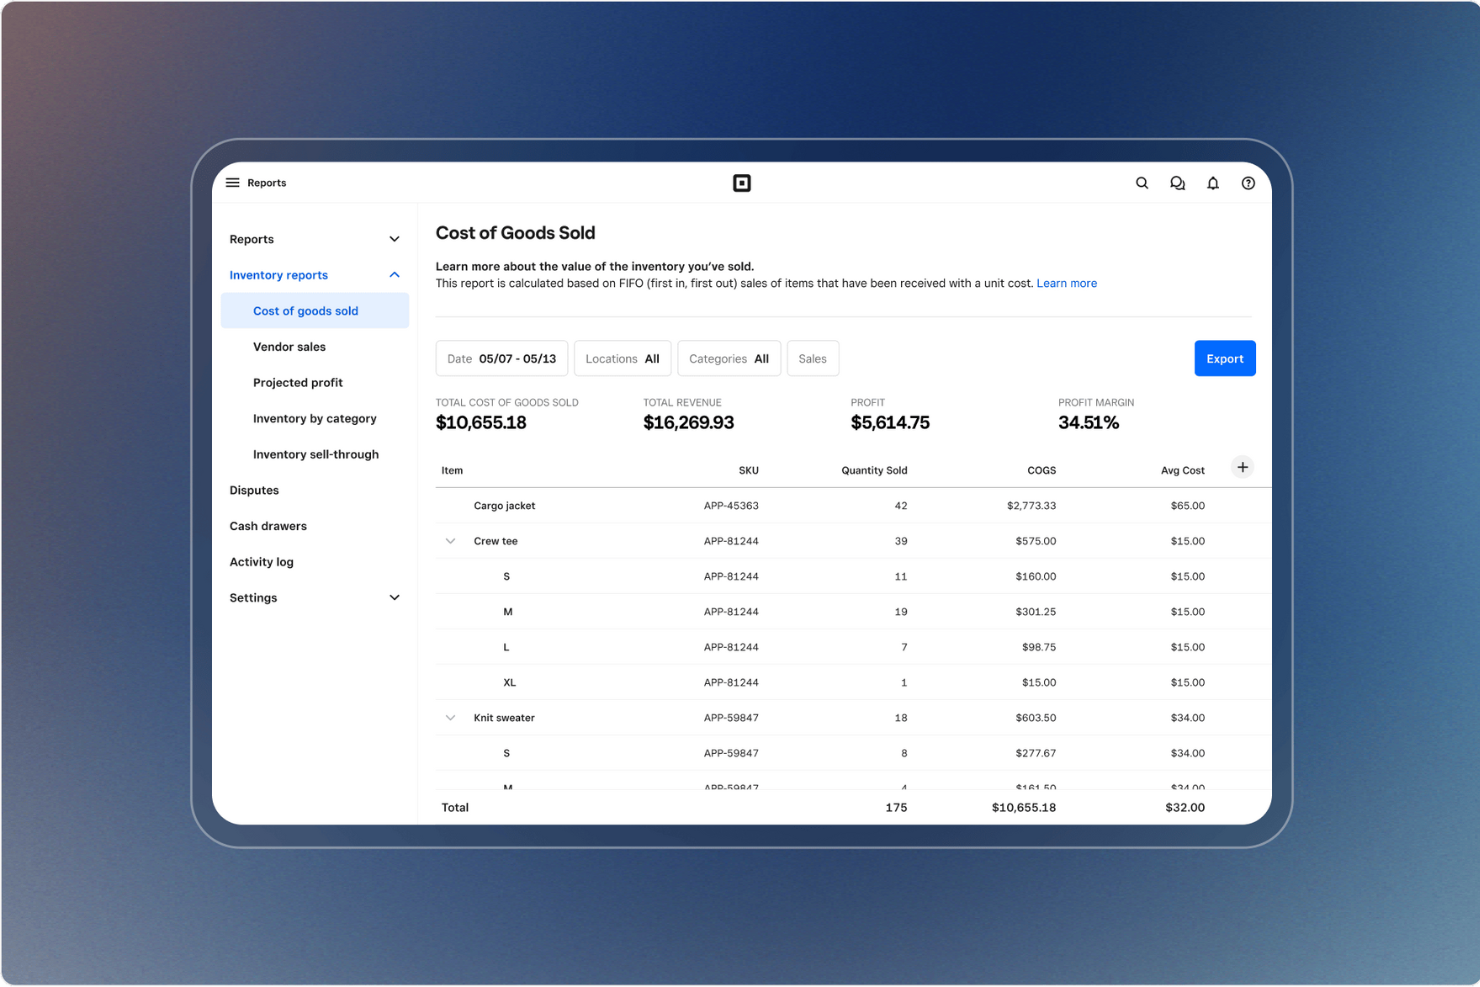The width and height of the screenshot is (1480, 987).
Task: Open the Locations All filter
Action: pyautogui.click(x=622, y=358)
